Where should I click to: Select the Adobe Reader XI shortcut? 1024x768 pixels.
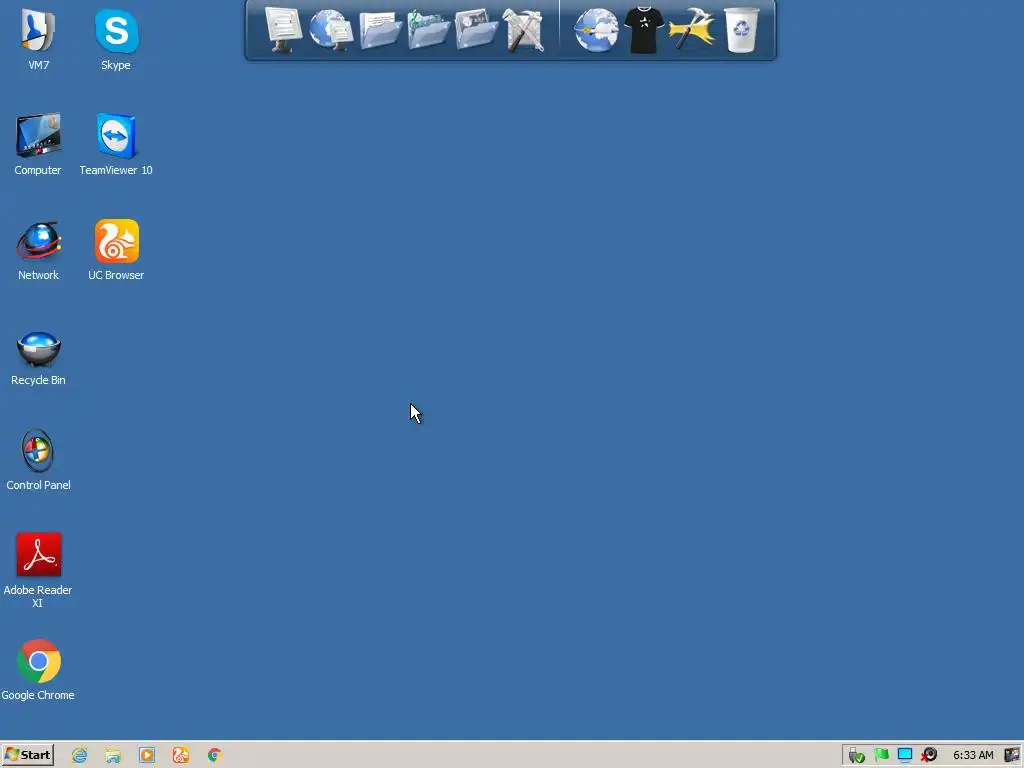38,571
